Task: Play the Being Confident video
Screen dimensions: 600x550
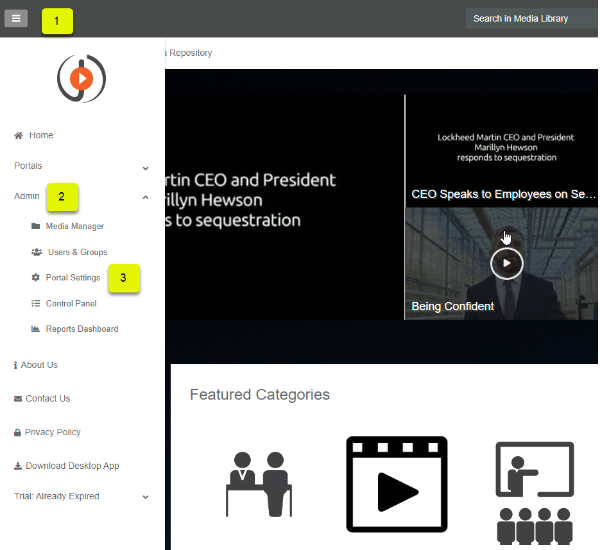Action: 506,263
